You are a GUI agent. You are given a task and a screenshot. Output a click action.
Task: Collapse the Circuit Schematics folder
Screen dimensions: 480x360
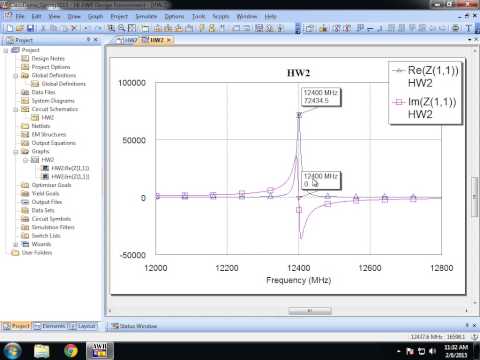[15, 109]
